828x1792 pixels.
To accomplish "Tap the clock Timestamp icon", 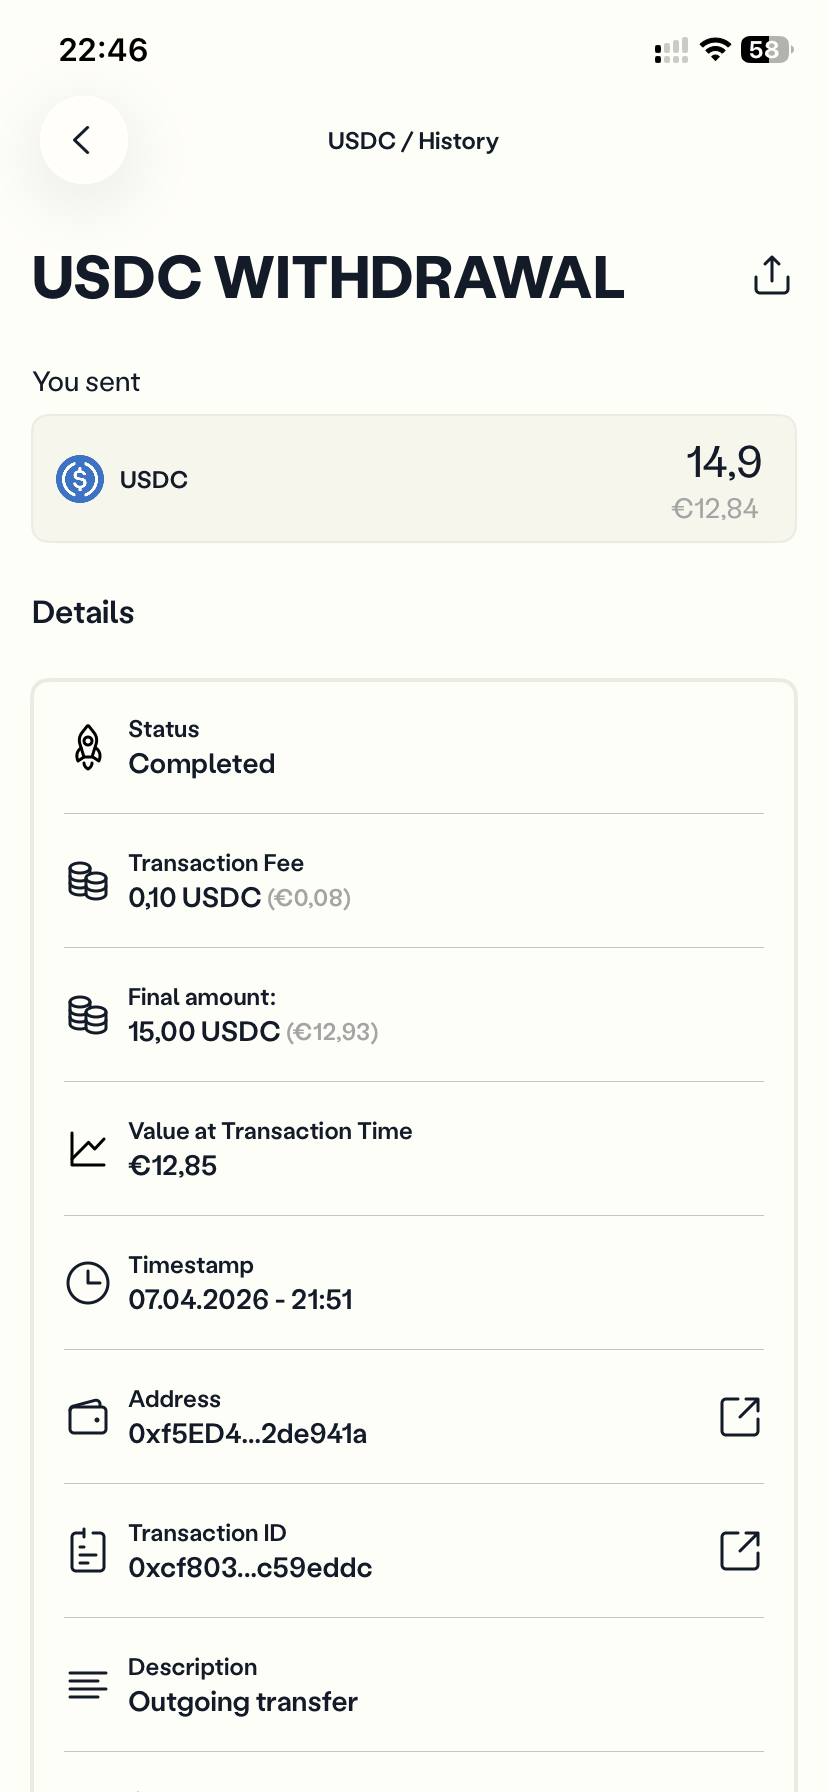I will [88, 1283].
